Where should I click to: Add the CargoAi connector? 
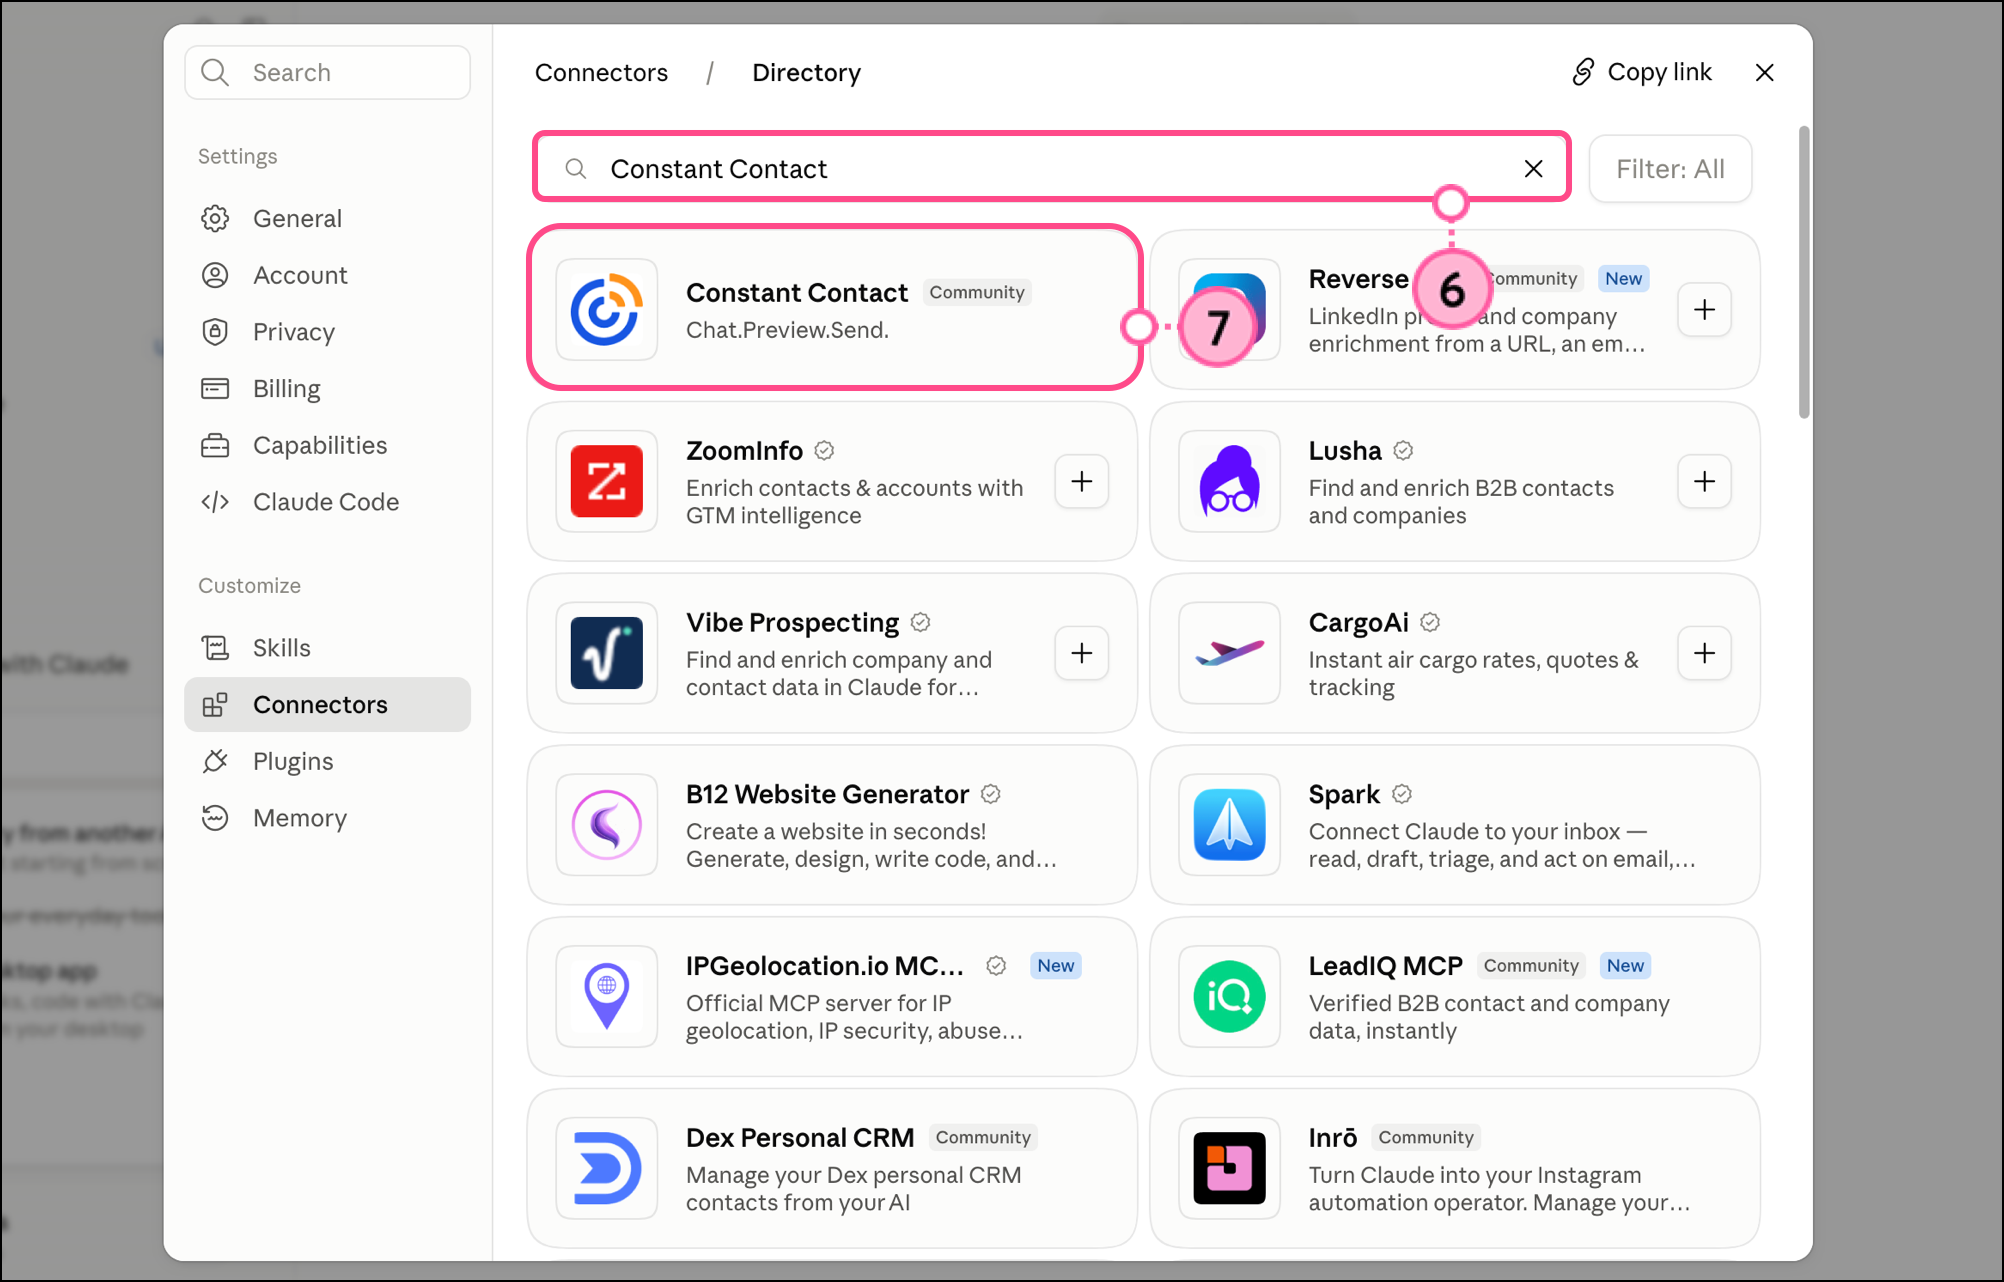pos(1704,653)
